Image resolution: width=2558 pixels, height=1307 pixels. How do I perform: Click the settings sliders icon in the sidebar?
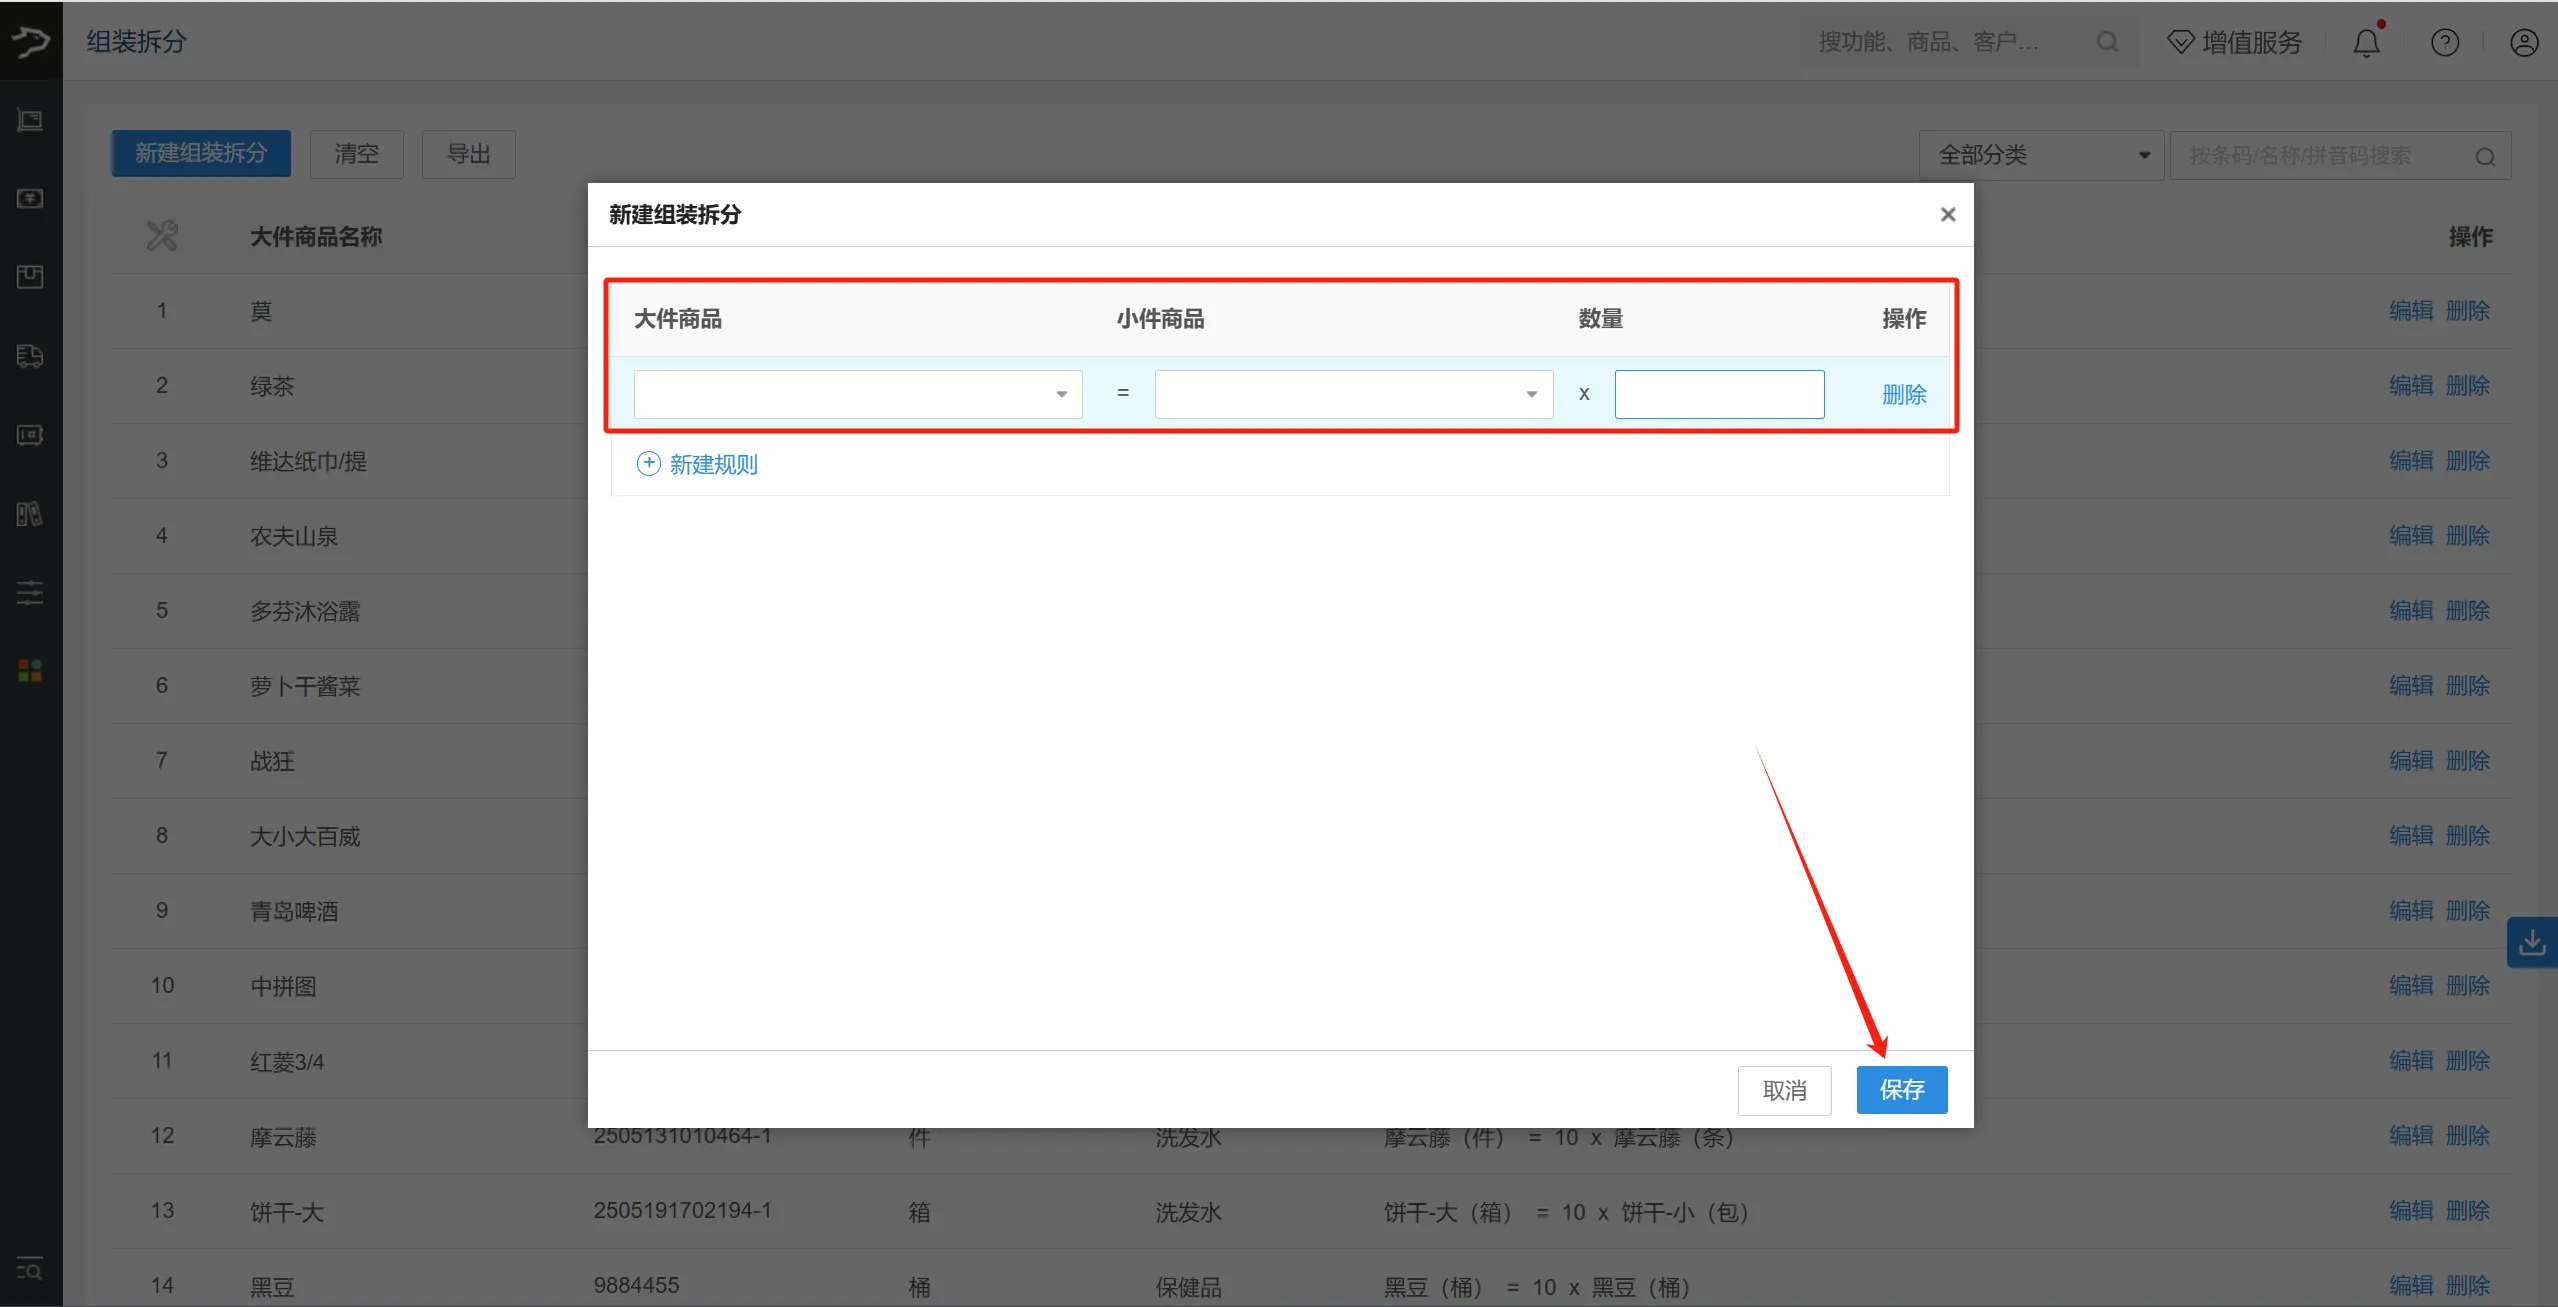pyautogui.click(x=30, y=593)
